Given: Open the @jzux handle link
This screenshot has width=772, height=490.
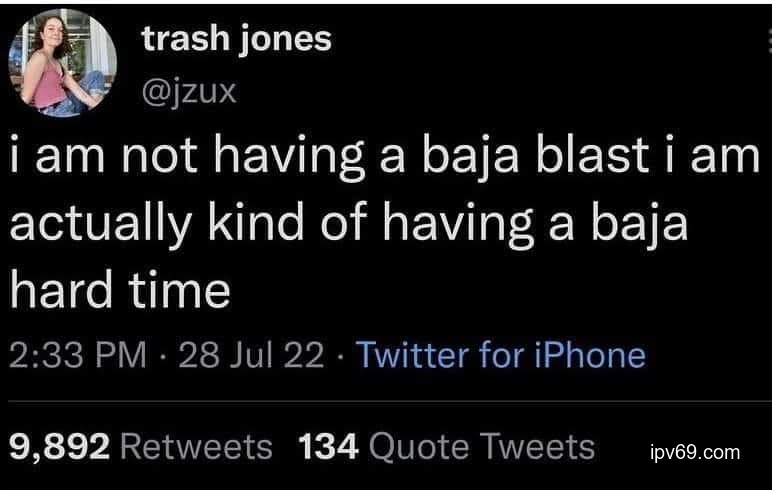Looking at the screenshot, I should (189, 92).
